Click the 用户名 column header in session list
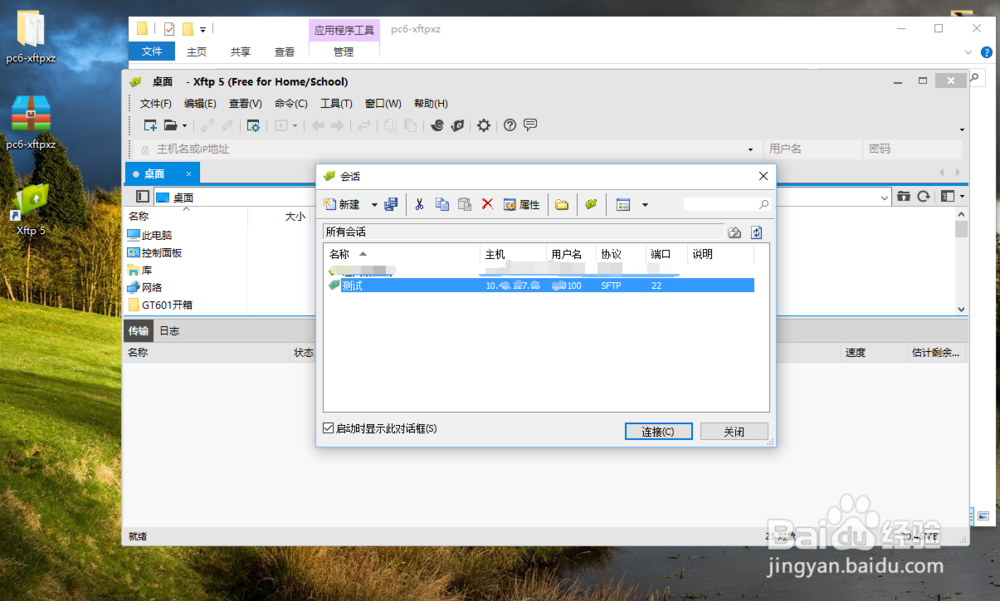This screenshot has height=601, width=1000. click(x=571, y=254)
